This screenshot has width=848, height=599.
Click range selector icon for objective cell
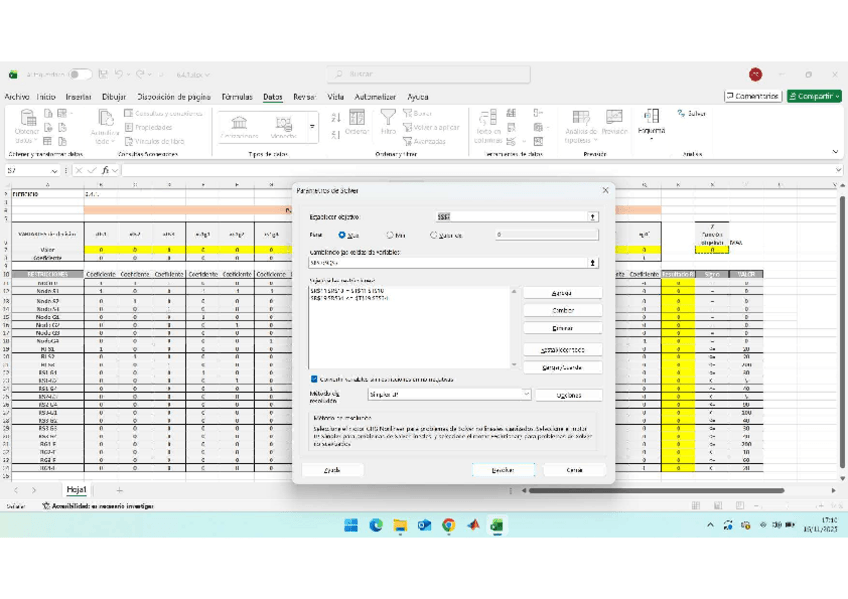tap(592, 217)
